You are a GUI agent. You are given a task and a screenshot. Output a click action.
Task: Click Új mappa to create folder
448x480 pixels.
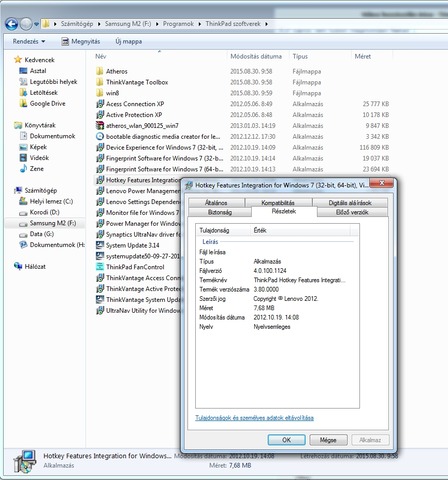click(x=129, y=41)
